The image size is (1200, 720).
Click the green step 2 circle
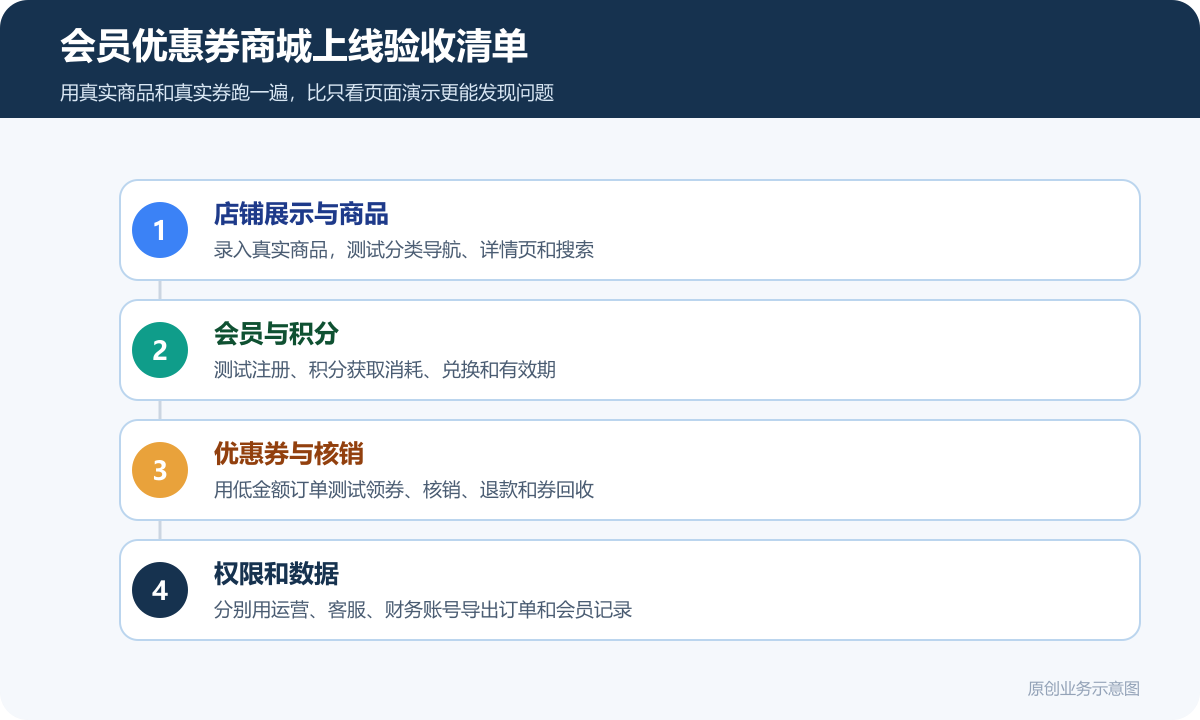pos(160,350)
